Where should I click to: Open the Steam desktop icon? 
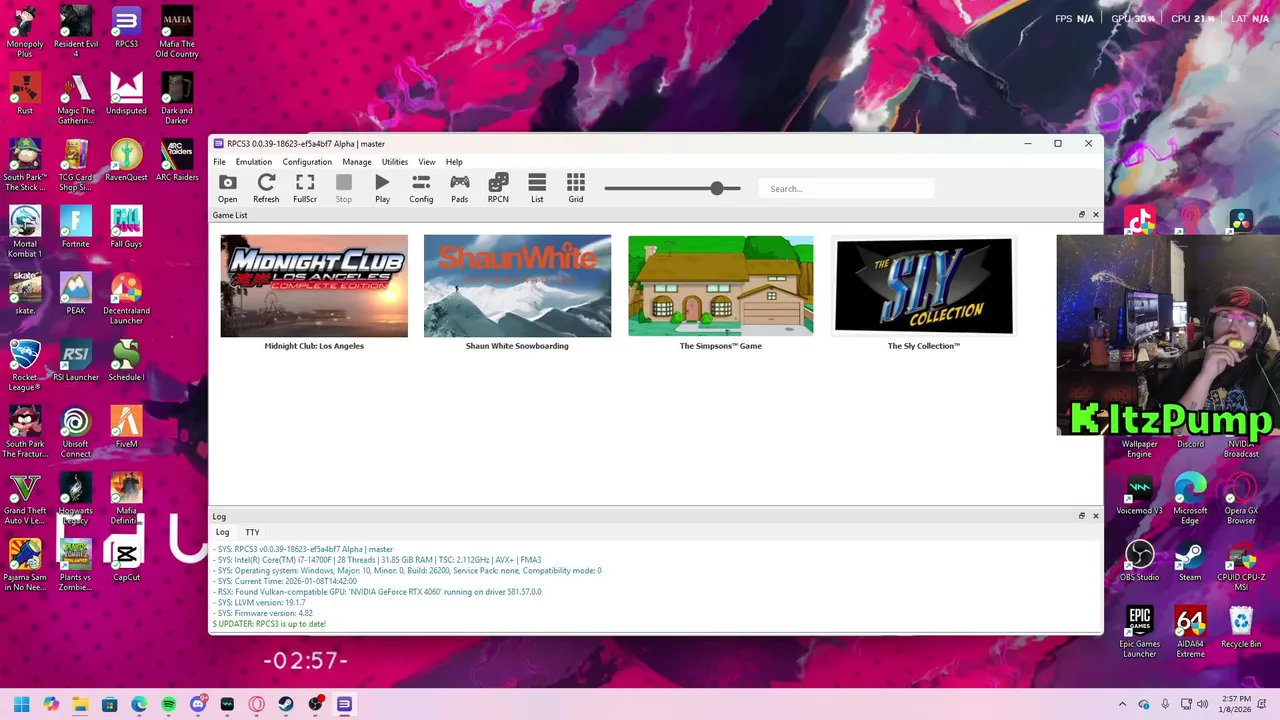tap(1190, 560)
